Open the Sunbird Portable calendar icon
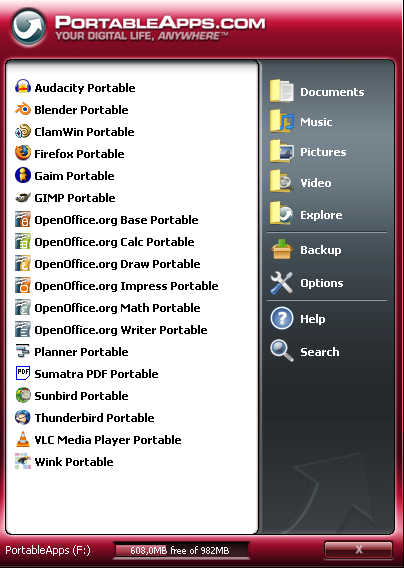 22,395
